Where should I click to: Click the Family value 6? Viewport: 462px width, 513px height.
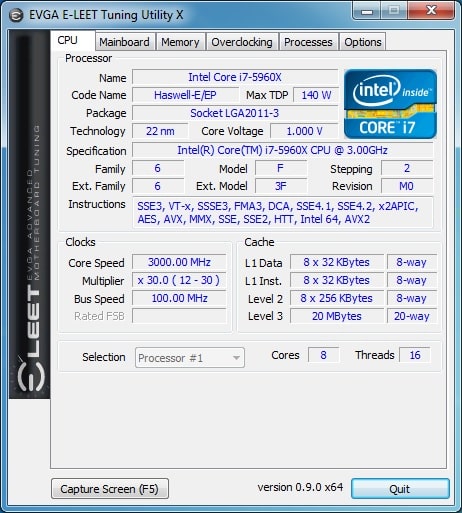[x=158, y=168]
